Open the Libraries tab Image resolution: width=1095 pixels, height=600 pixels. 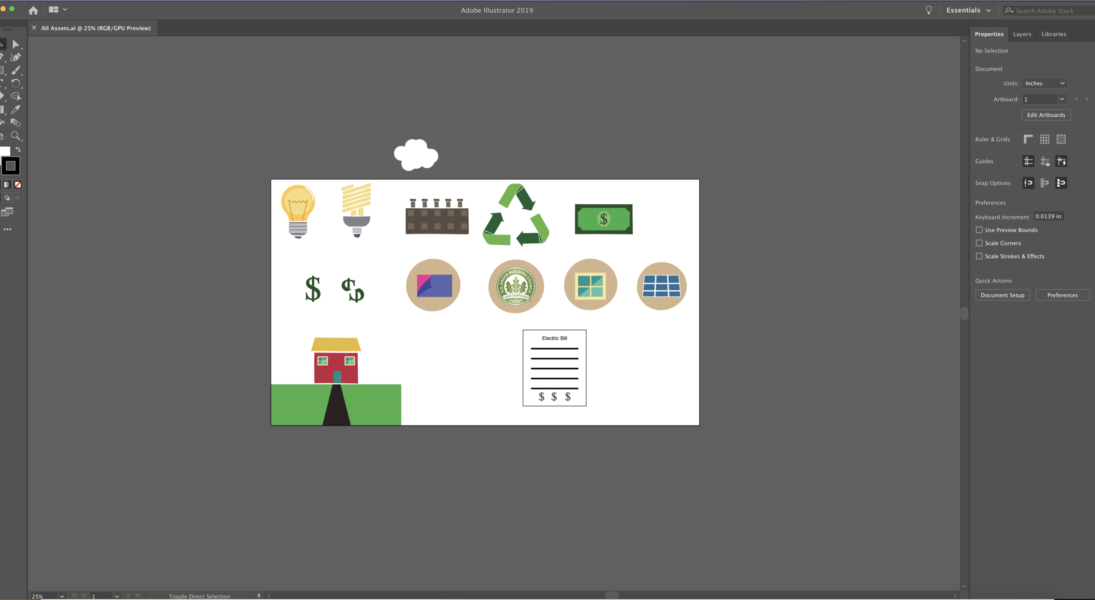click(x=1053, y=33)
